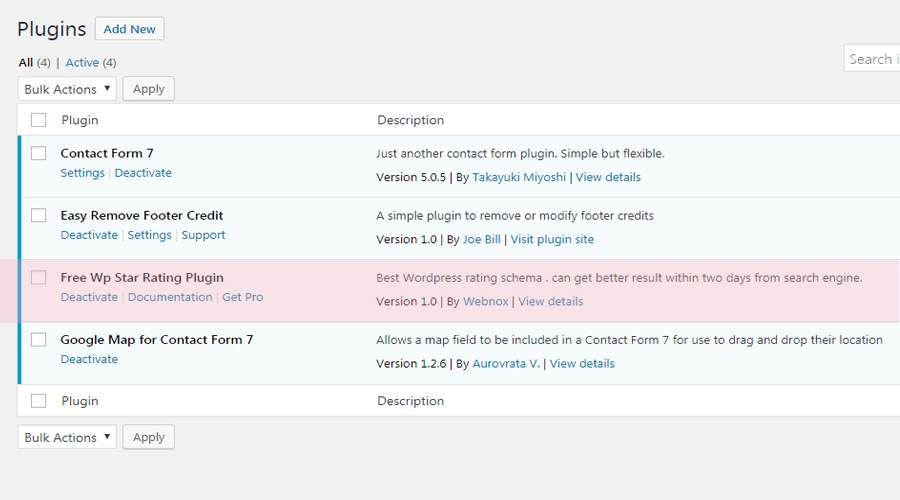The width and height of the screenshot is (900, 500).
Task: Open Documentation for Star Rating plugin
Action: [x=170, y=297]
